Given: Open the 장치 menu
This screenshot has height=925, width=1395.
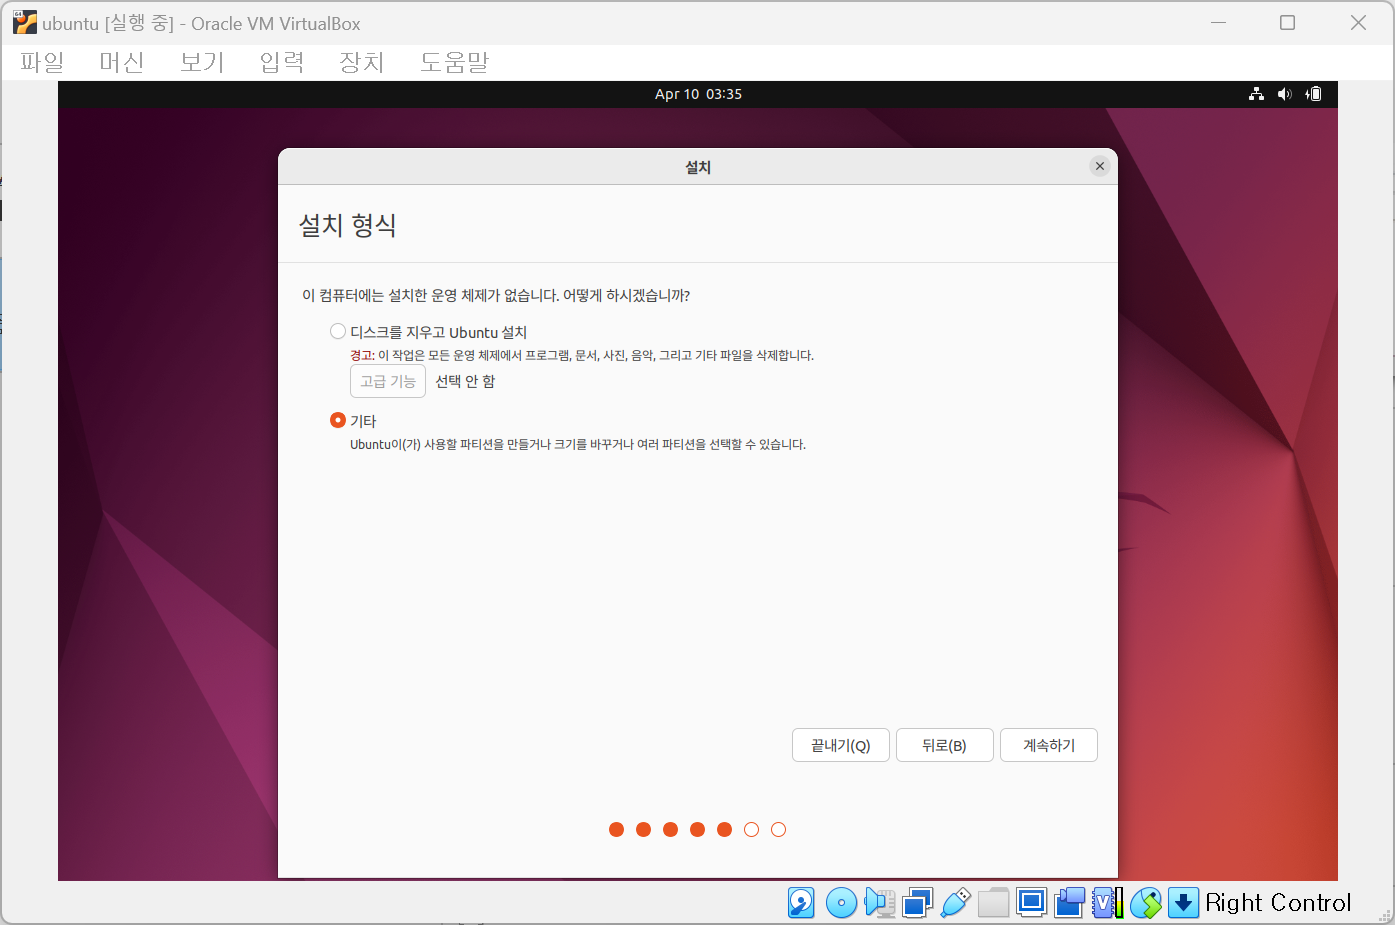Looking at the screenshot, I should (x=362, y=62).
